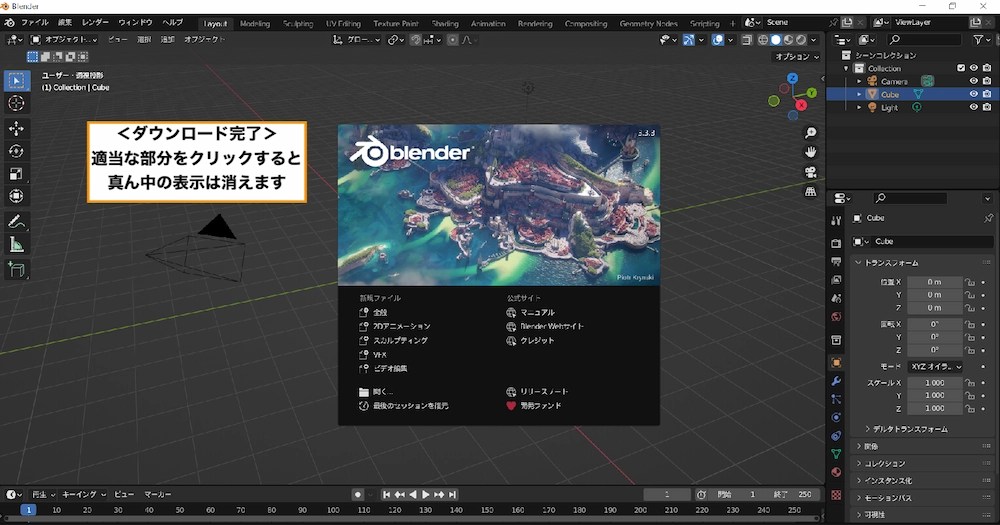The height and width of the screenshot is (525, 1000).
Task: Open World properties tab icon
Action: tap(836, 316)
